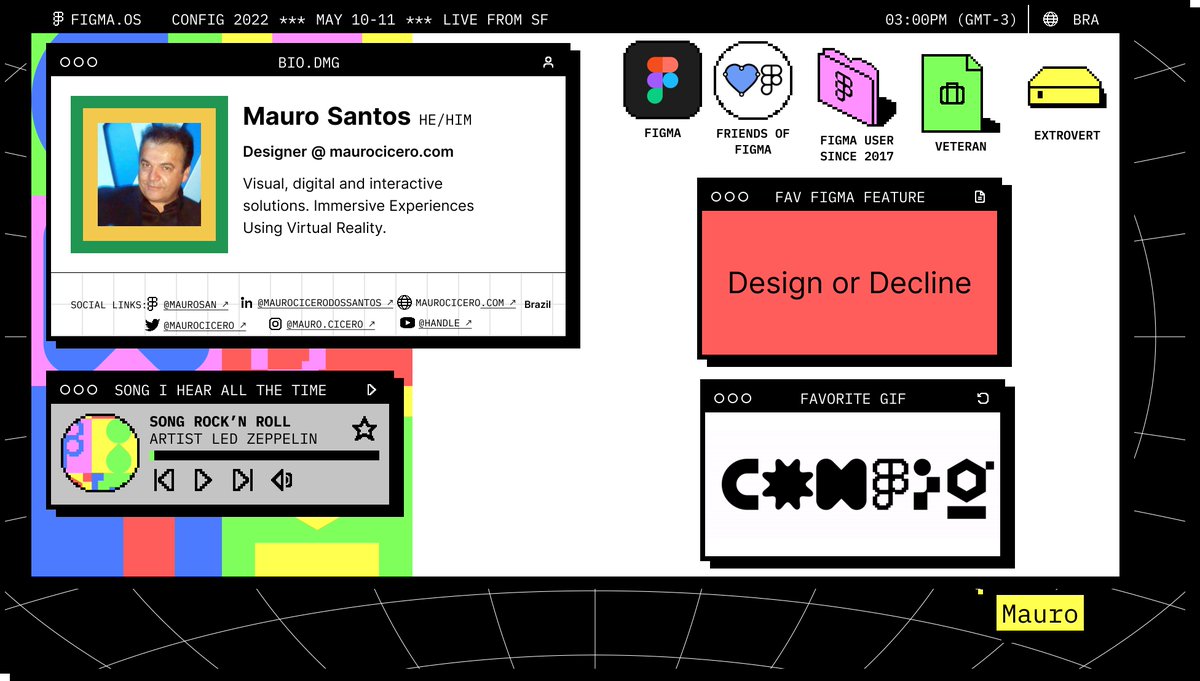
Task: Favorite the song with the star icon
Action: [364, 430]
